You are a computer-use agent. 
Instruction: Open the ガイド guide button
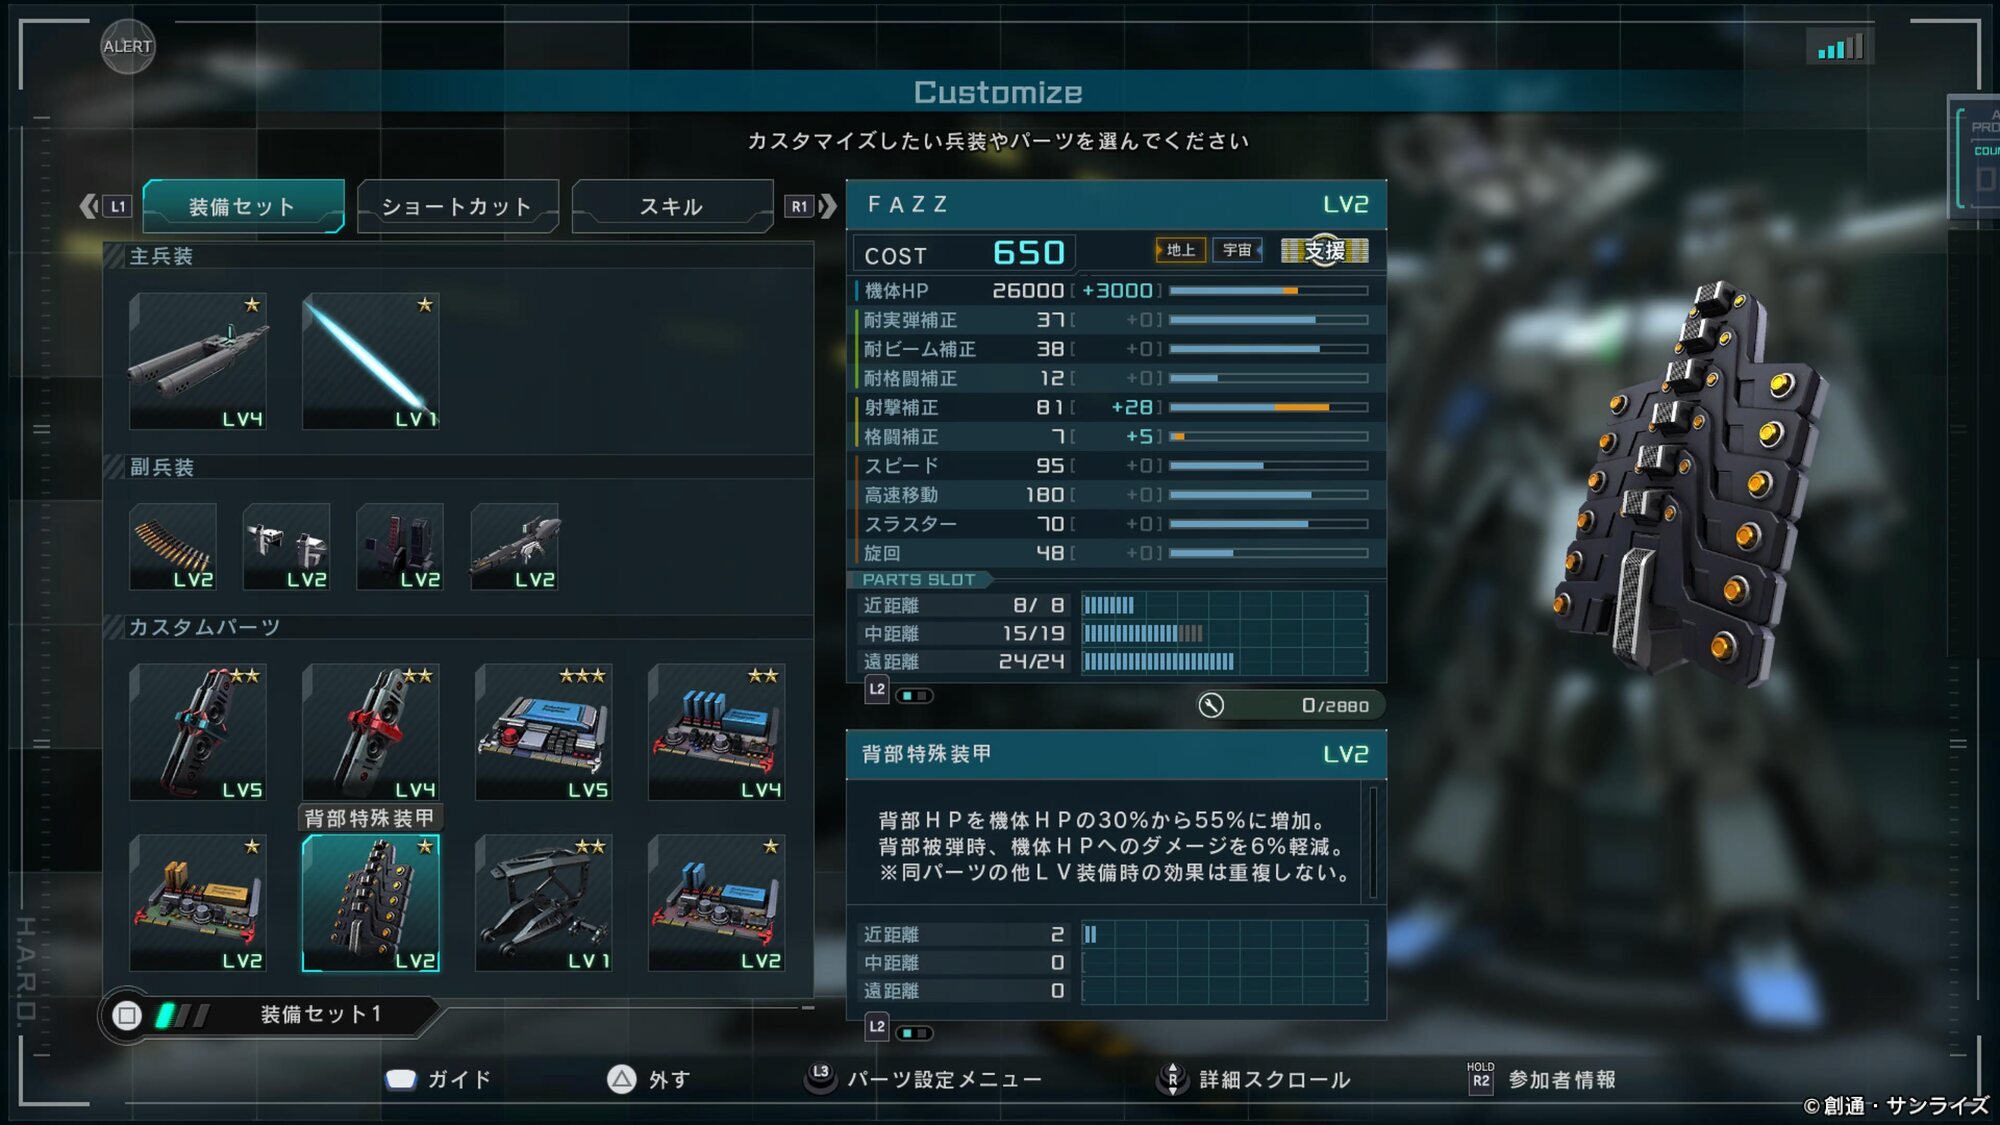(438, 1079)
